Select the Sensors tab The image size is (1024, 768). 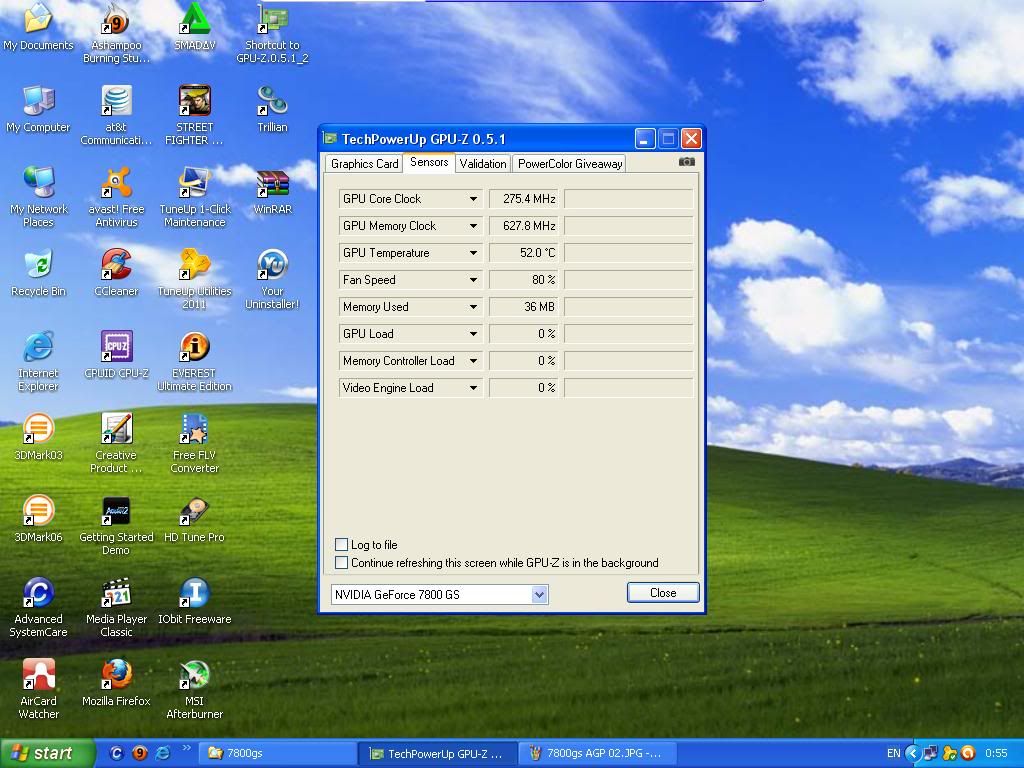pyautogui.click(x=429, y=162)
